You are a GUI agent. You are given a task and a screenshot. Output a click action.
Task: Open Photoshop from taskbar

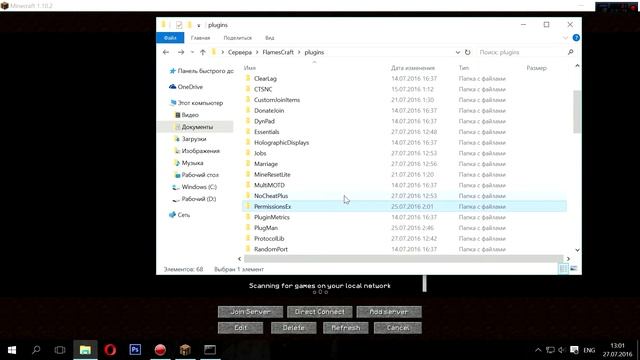135,350
